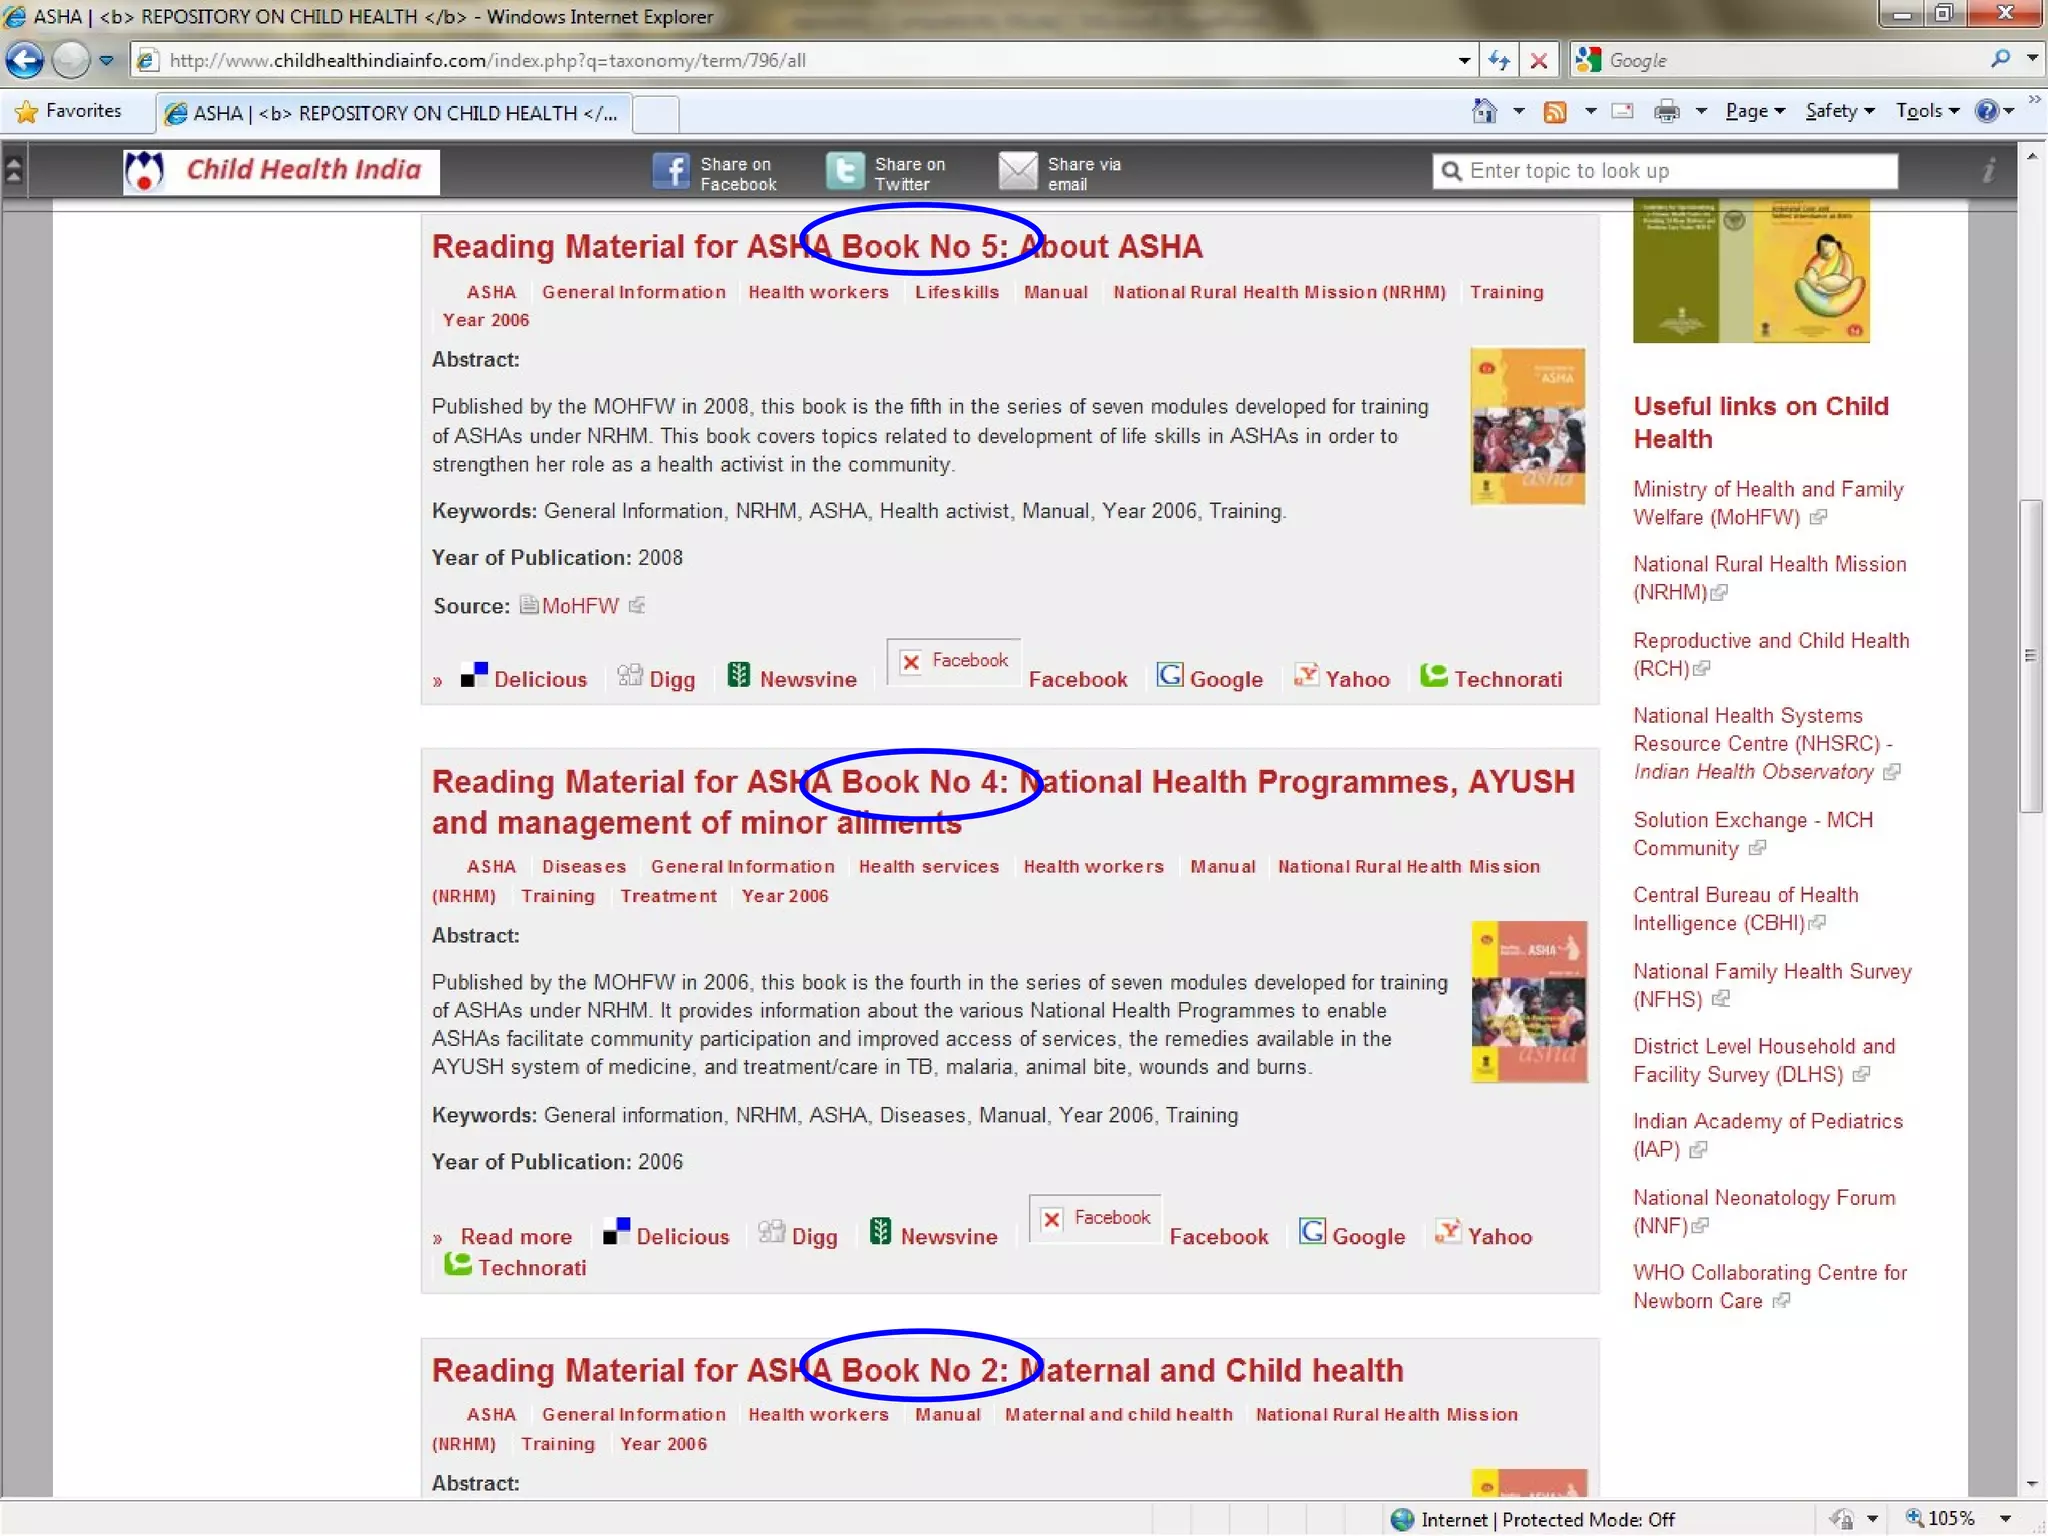Click the Share on Facebook icon
This screenshot has height=1536, width=2048.
coord(671,172)
